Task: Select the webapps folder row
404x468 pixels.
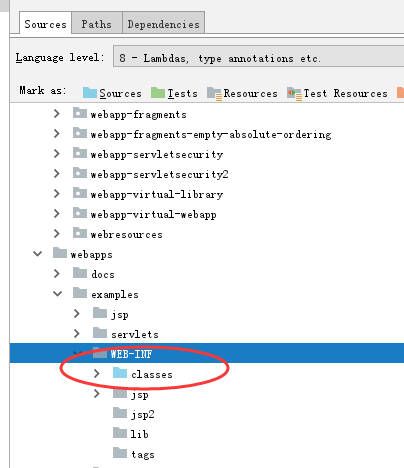Action: coord(207,254)
